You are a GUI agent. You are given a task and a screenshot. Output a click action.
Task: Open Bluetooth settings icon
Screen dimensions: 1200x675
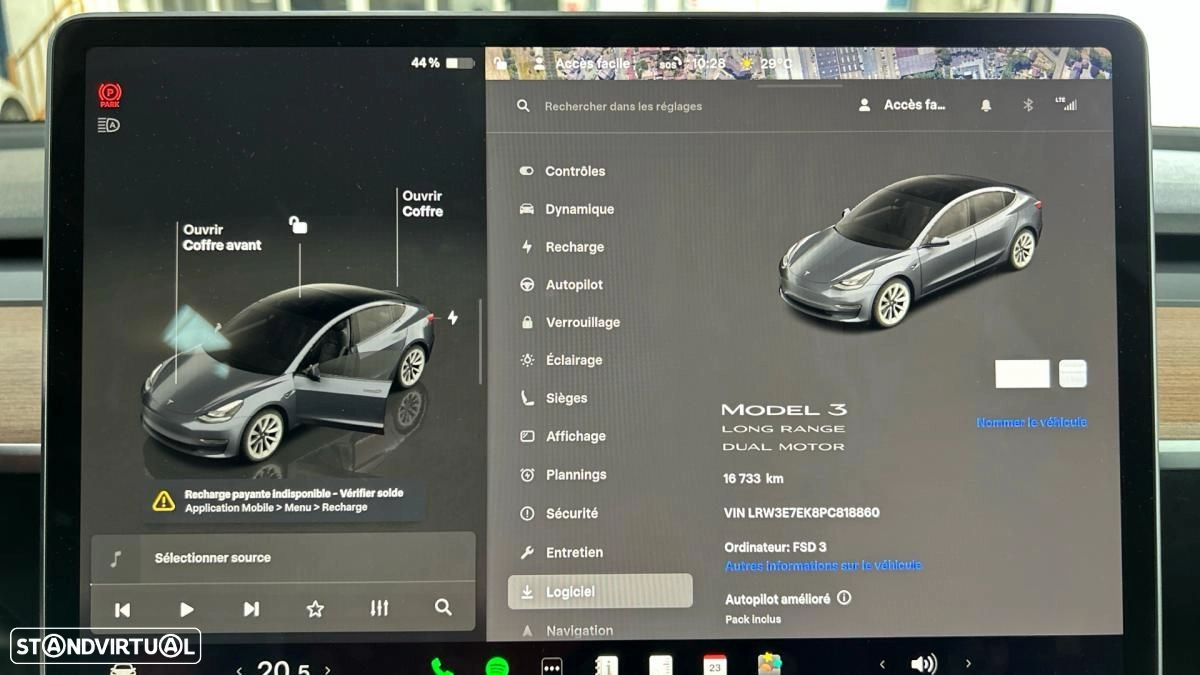1027,105
